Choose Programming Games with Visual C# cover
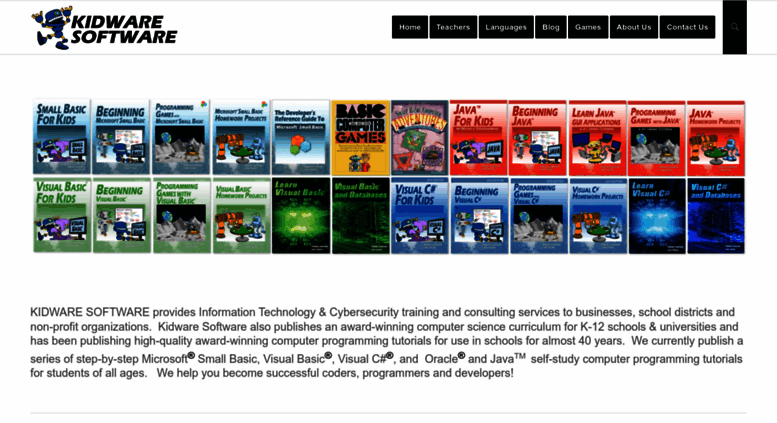777x423 pixels. [x=539, y=215]
